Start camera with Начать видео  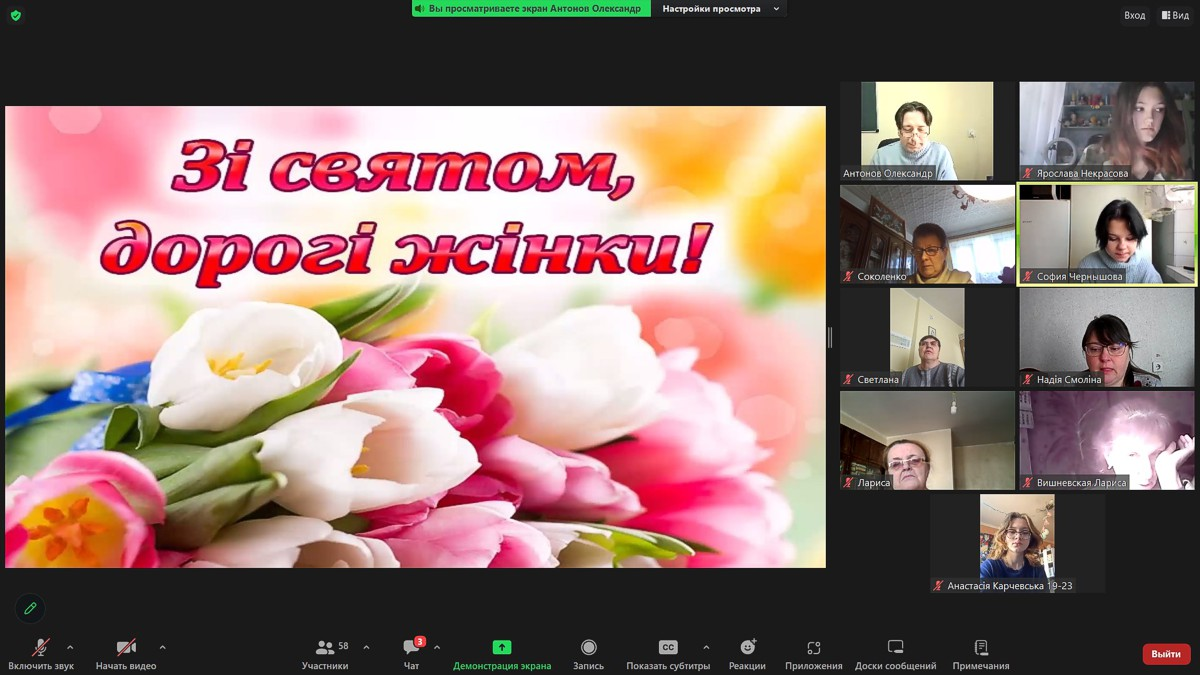(x=126, y=655)
